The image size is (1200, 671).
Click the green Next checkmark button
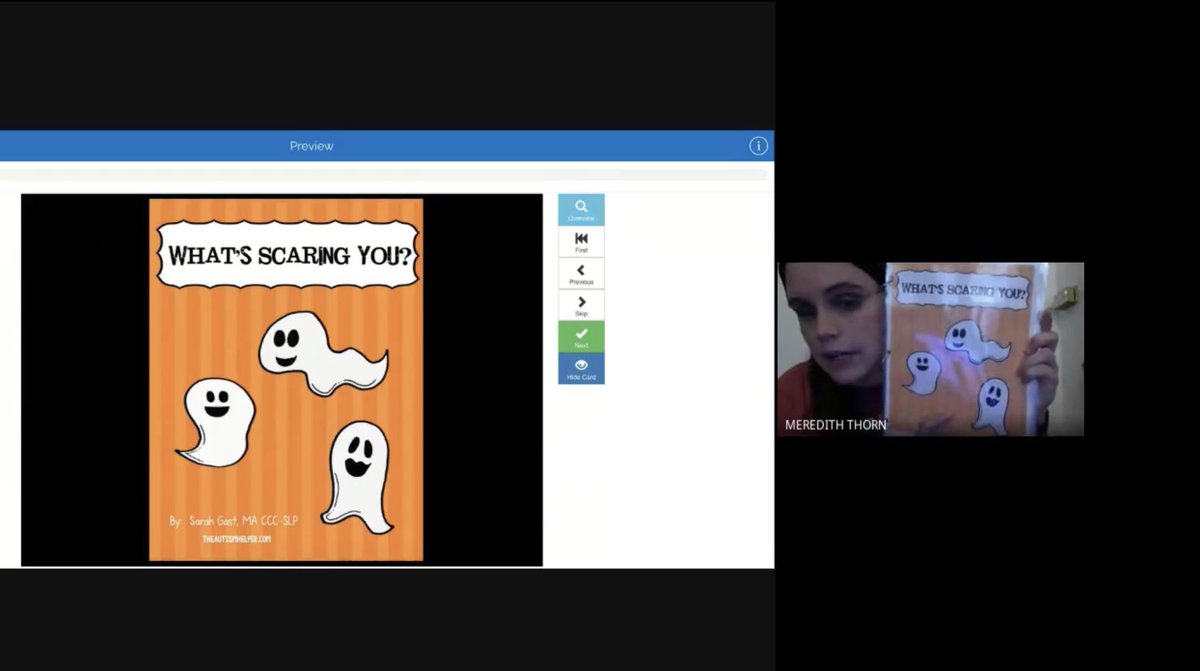coord(581,337)
